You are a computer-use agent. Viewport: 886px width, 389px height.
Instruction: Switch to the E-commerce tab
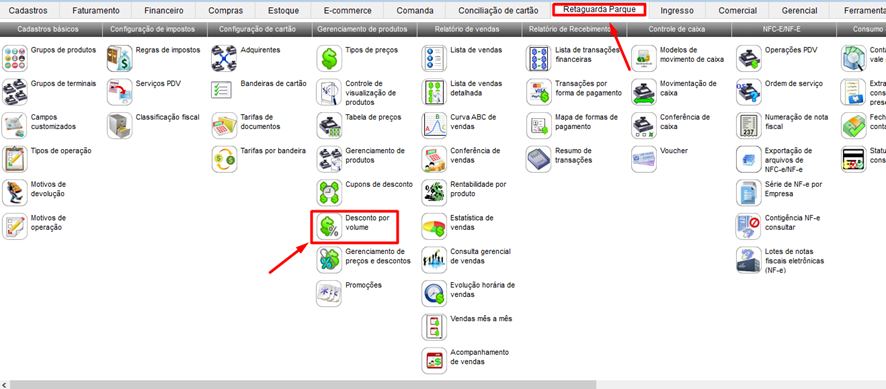coord(348,11)
